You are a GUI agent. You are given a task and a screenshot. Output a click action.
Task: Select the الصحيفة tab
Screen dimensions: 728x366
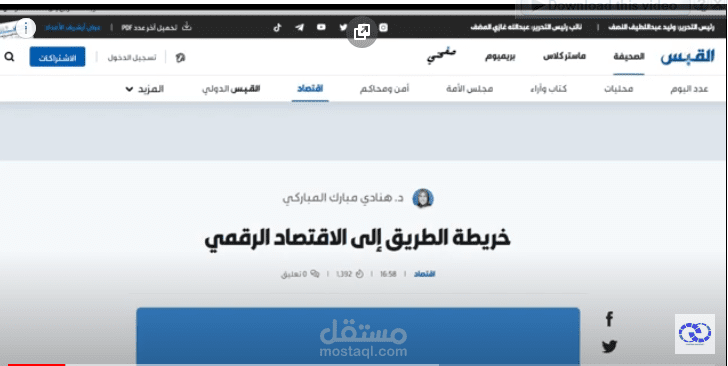click(629, 57)
